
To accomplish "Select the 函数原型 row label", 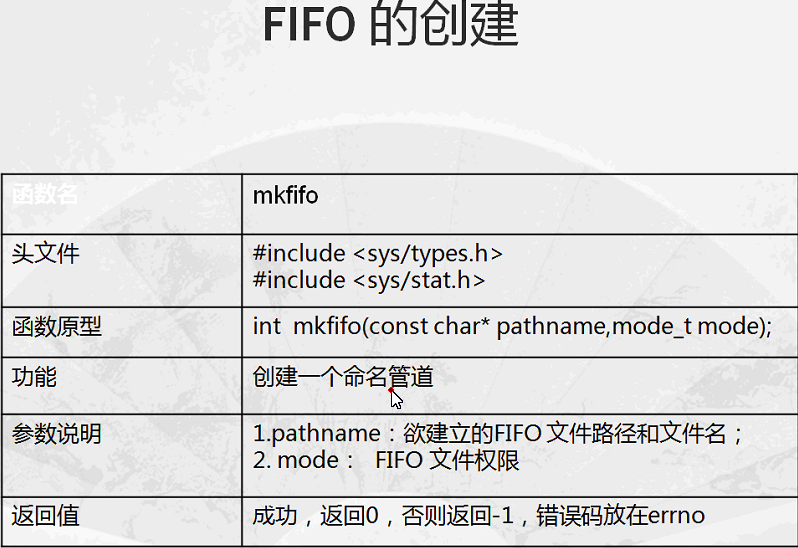I will (56, 326).
